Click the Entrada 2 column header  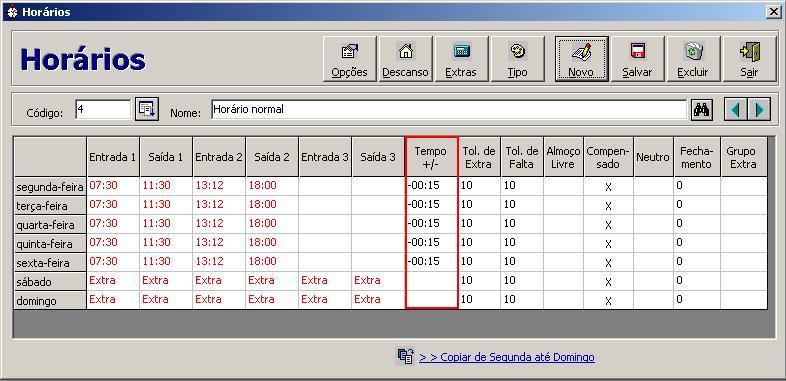(219, 157)
